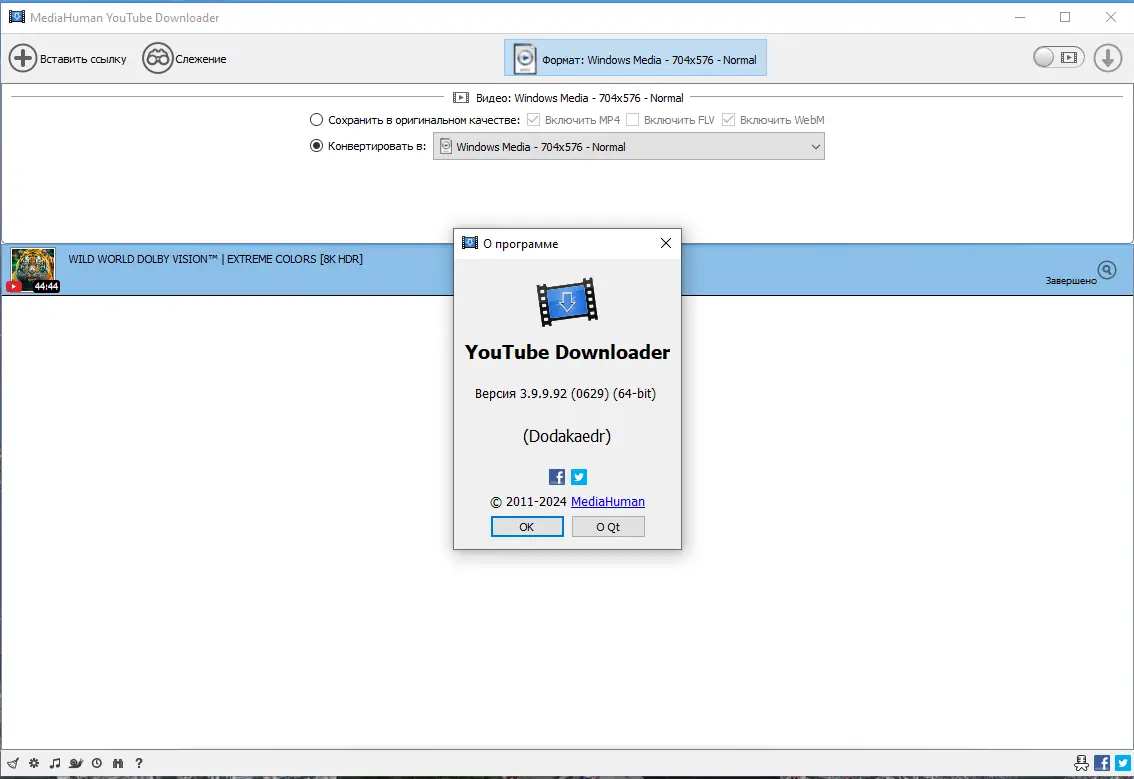This screenshot has height=779, width=1134.
Task: Open help via question mark icon
Action: click(139, 763)
